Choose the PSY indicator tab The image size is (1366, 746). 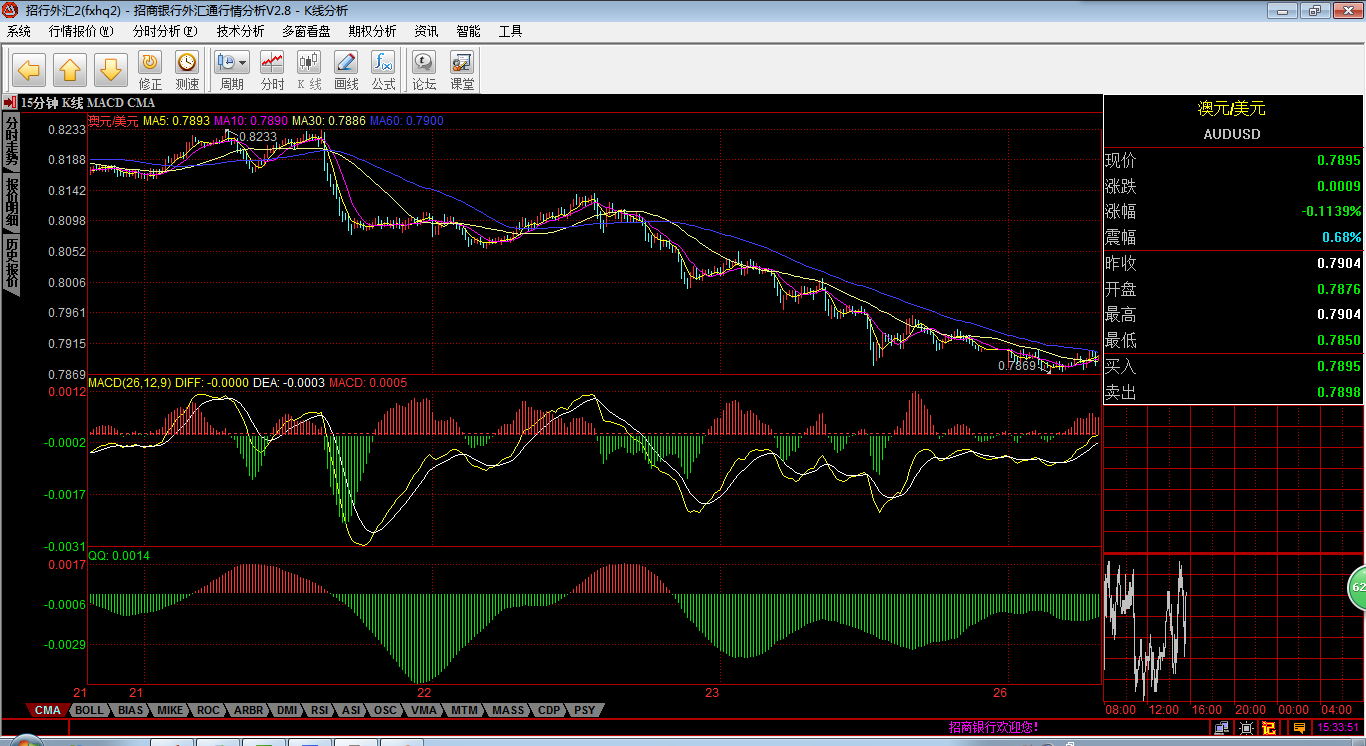coord(584,710)
